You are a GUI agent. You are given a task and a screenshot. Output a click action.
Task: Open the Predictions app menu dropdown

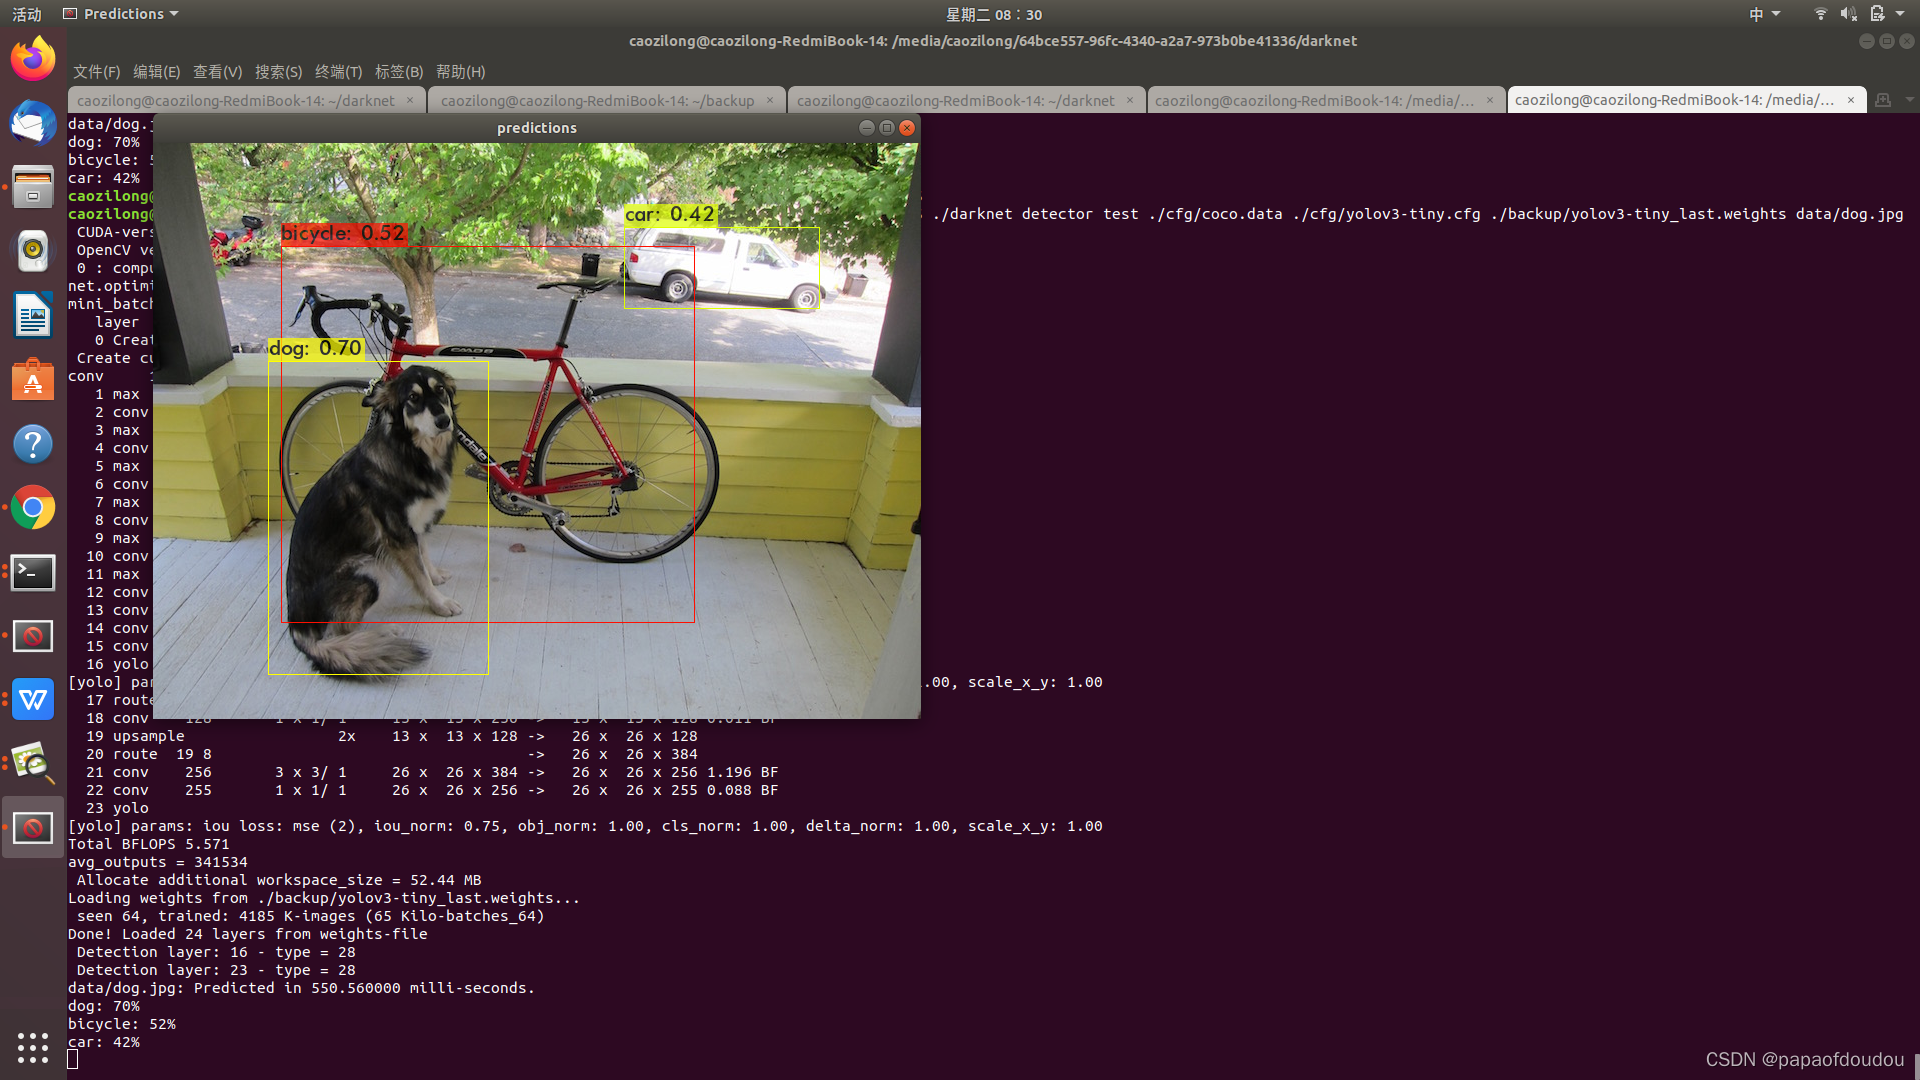(x=121, y=14)
